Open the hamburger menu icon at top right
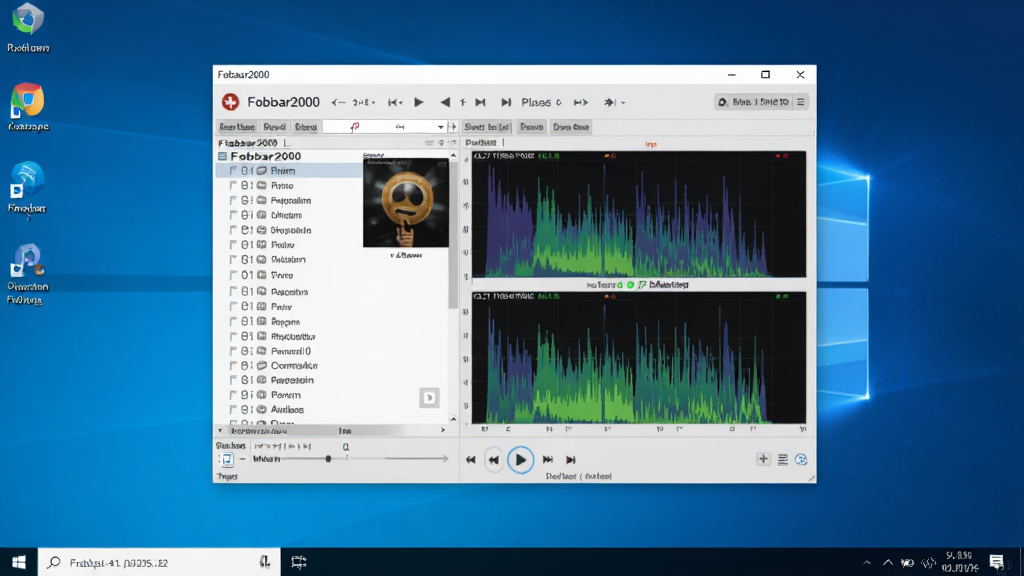The image size is (1024, 576). (800, 102)
